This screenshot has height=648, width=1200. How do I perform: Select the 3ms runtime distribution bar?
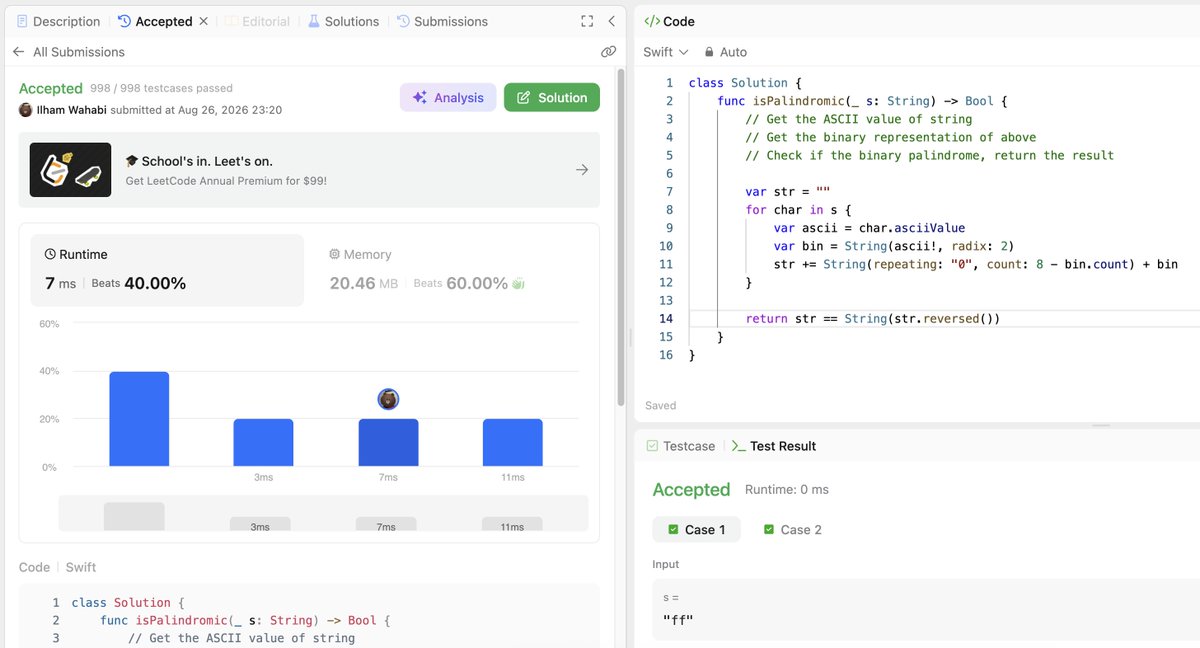point(263,443)
